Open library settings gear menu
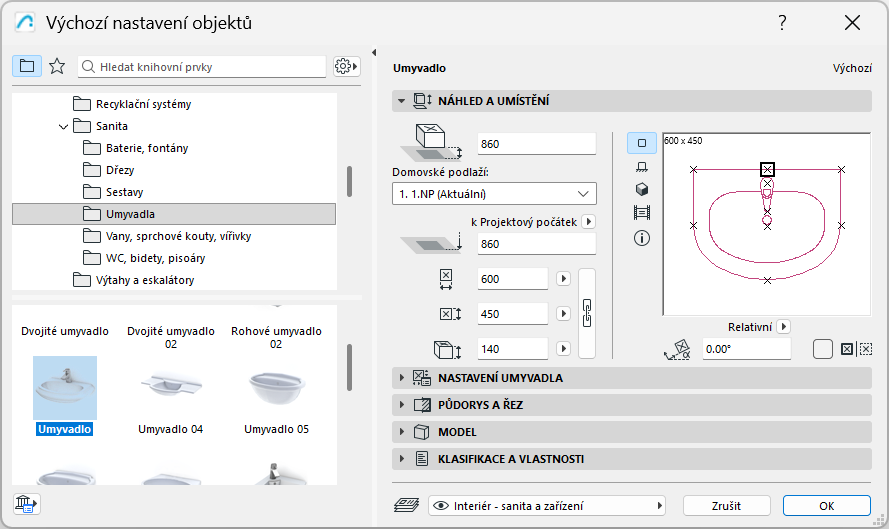This screenshot has height=529, width=889. point(346,66)
